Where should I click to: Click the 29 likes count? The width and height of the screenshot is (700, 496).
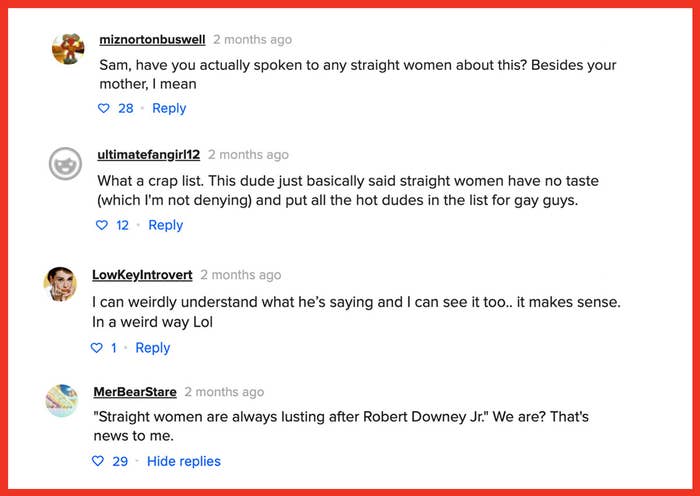coord(120,461)
